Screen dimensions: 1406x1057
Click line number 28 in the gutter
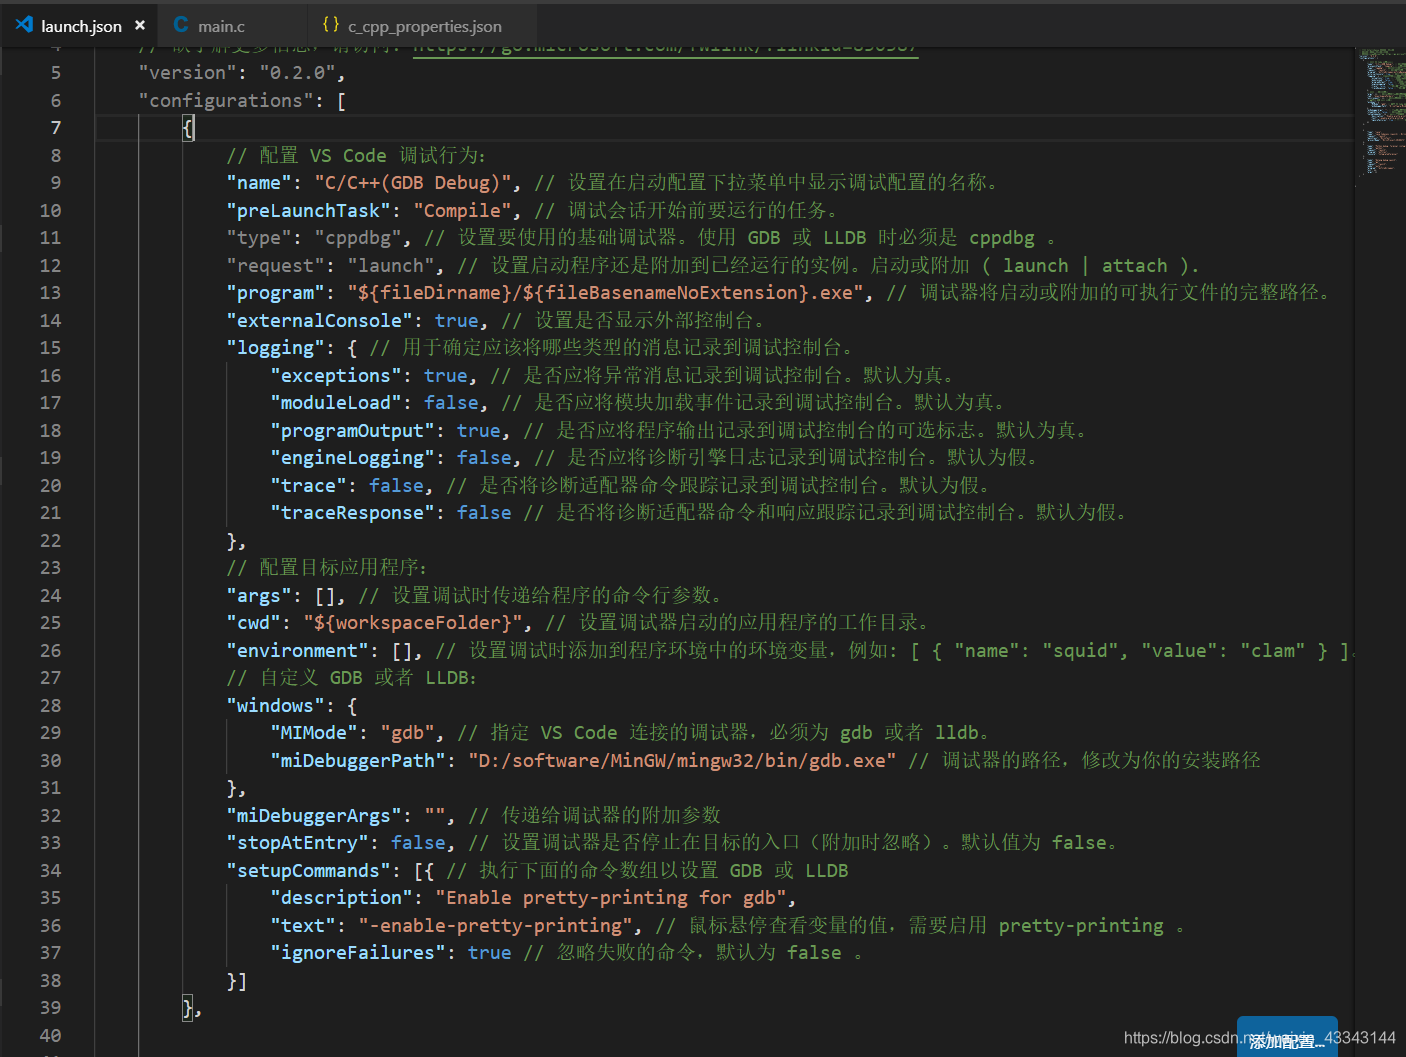(x=50, y=706)
